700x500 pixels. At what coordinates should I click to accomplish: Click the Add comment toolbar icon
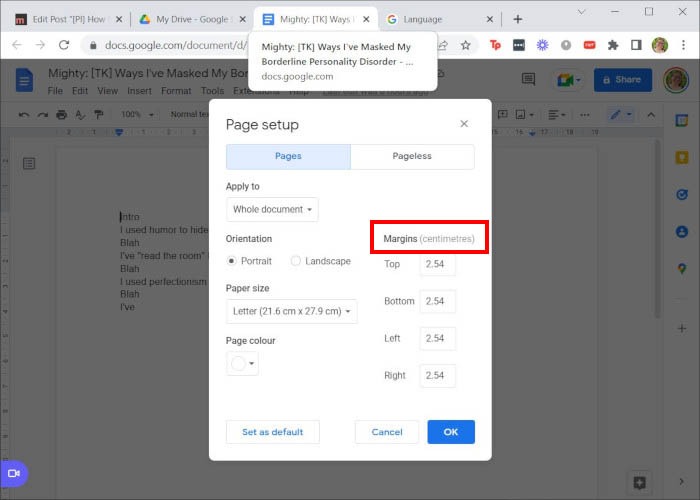pos(502,115)
